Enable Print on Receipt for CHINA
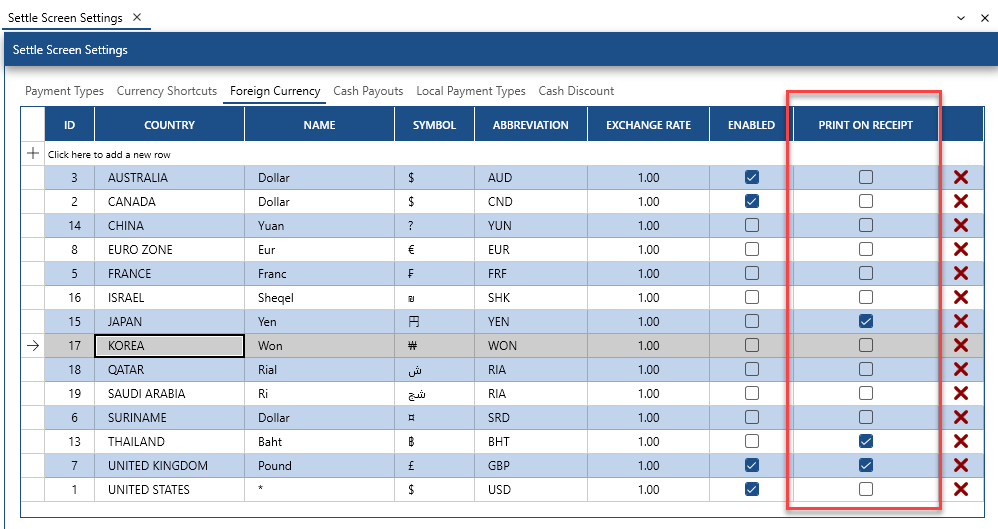Image resolution: width=998 pixels, height=529 pixels. tap(865, 225)
